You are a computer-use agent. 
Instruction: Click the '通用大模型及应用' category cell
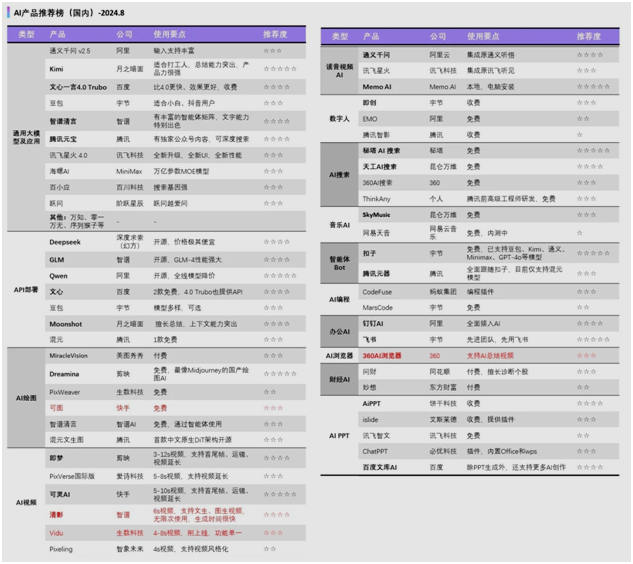tap(26, 137)
